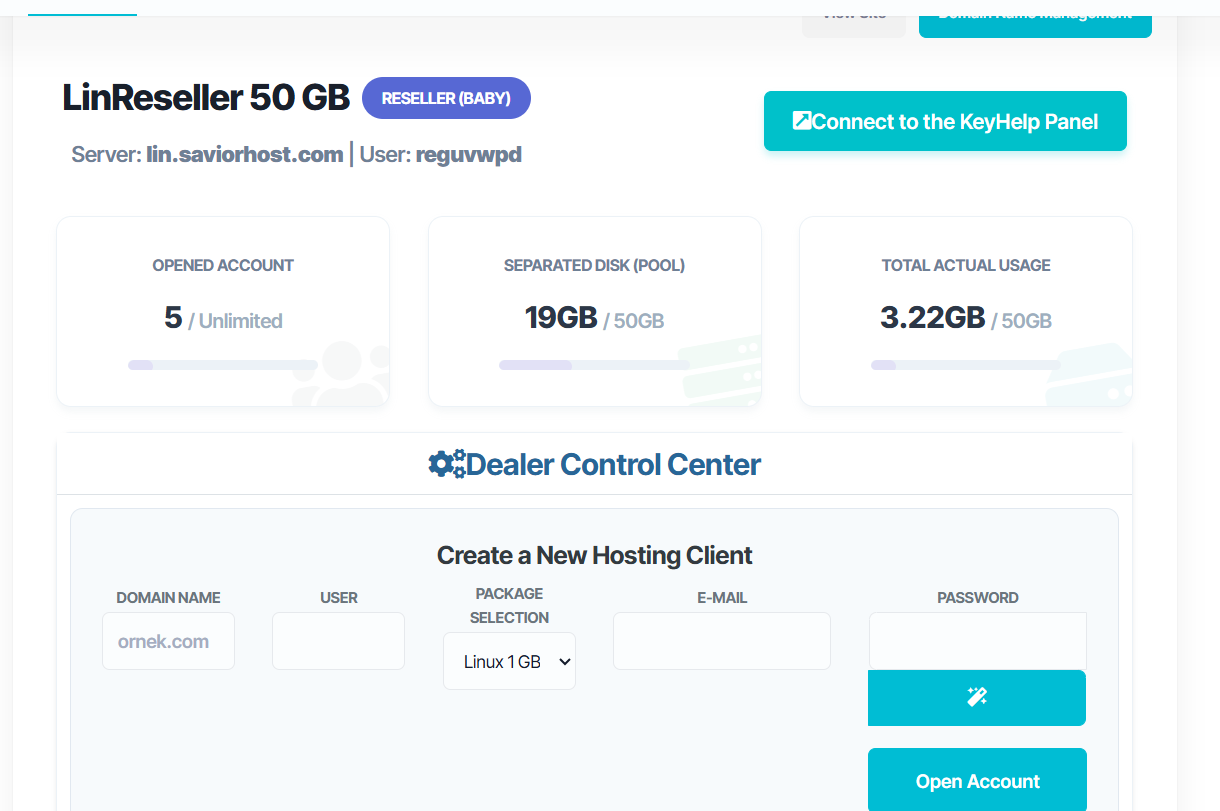
Task: Click the Dealer Control Center heading
Action: (x=613, y=464)
